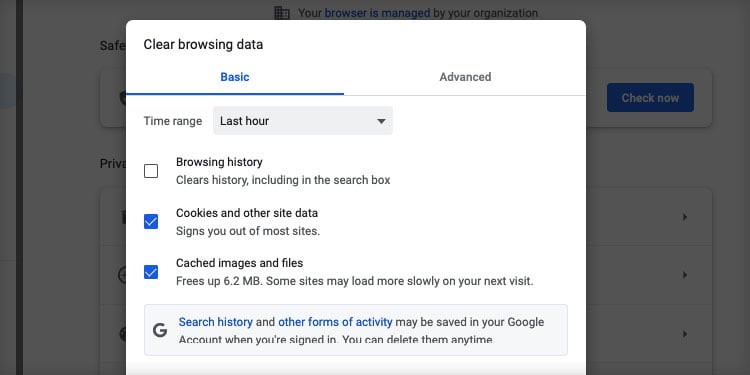
Task: Click the Browsing history label text
Action: 219,162
